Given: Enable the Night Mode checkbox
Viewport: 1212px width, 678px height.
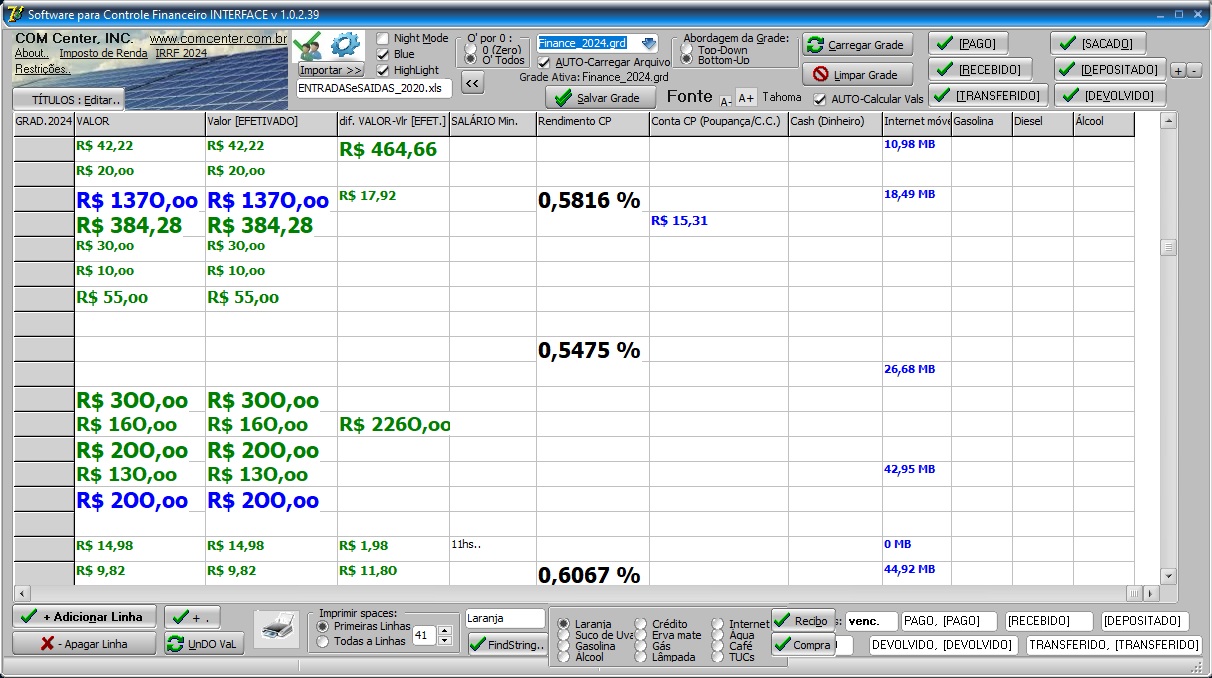Looking at the screenshot, I should (x=383, y=39).
